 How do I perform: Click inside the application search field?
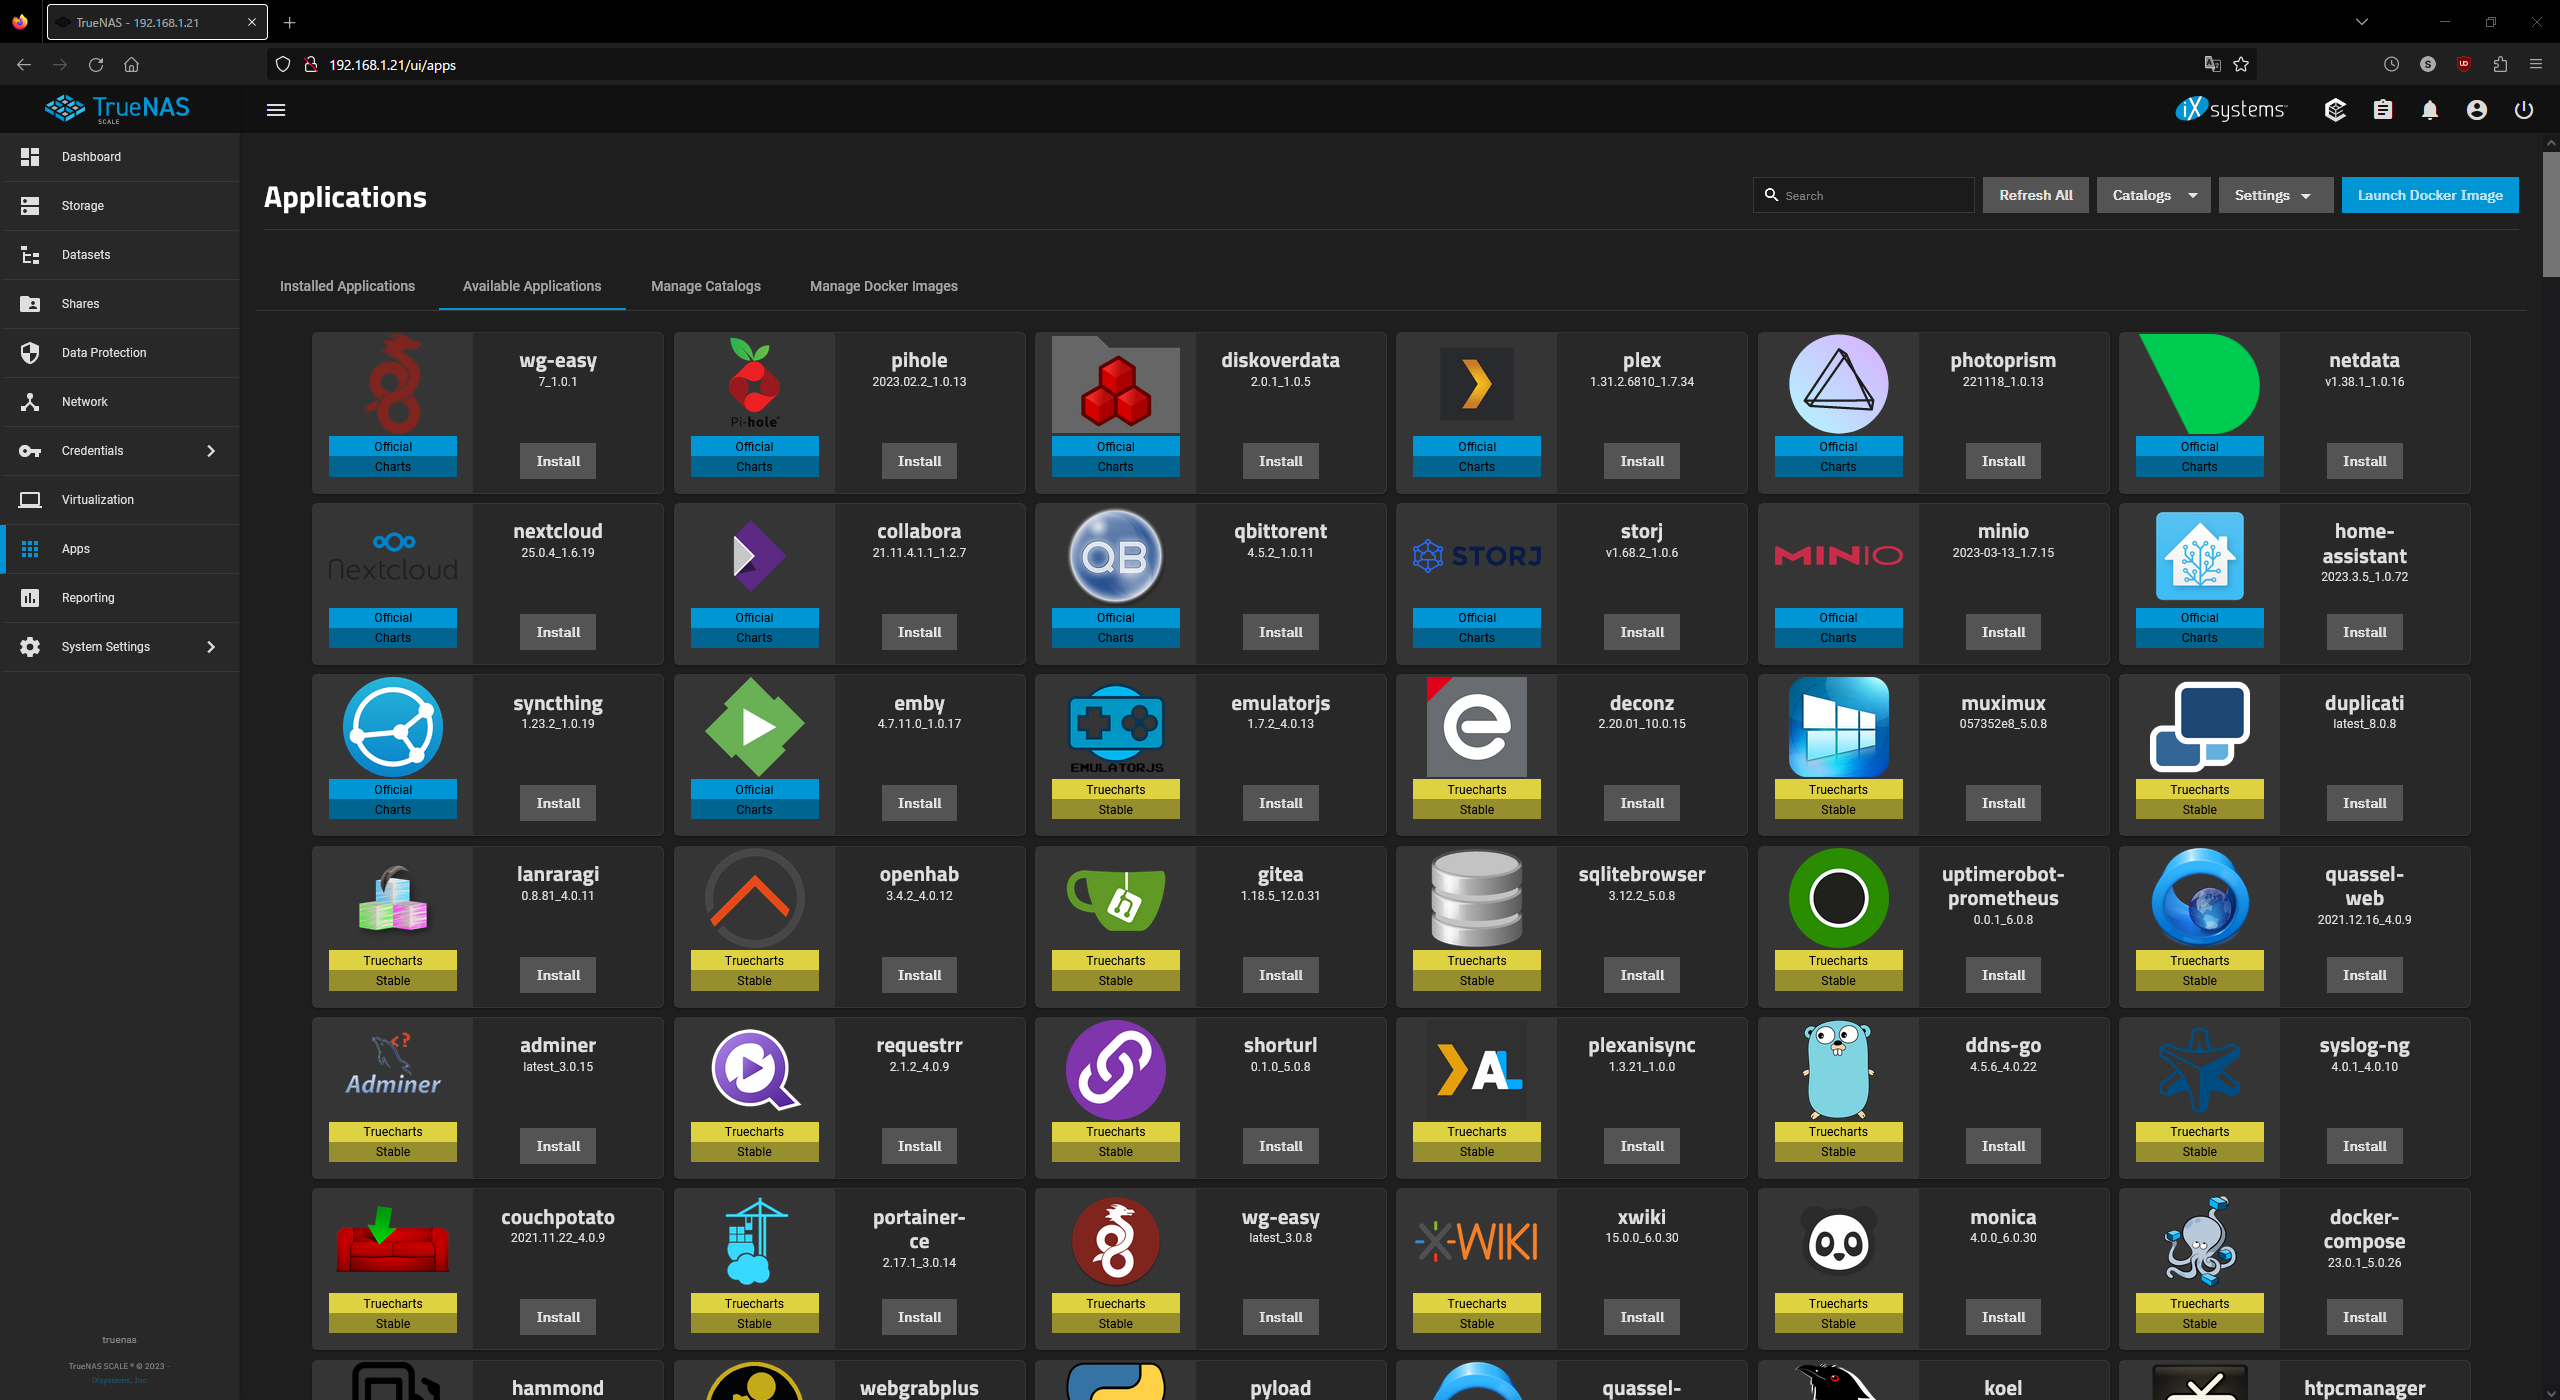pyautogui.click(x=1863, y=195)
